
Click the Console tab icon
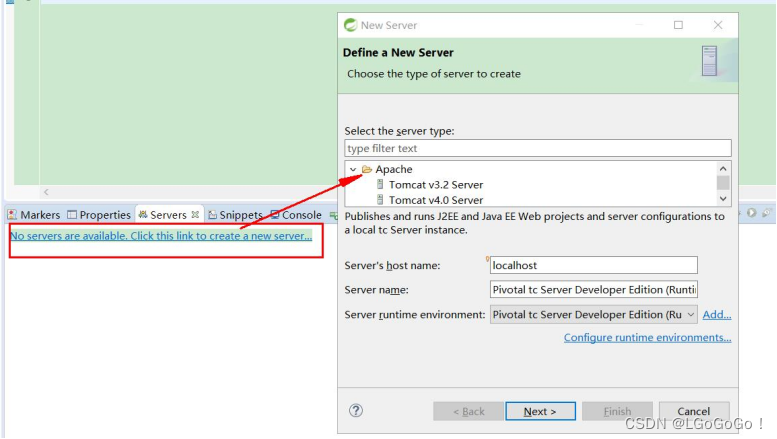(275, 215)
